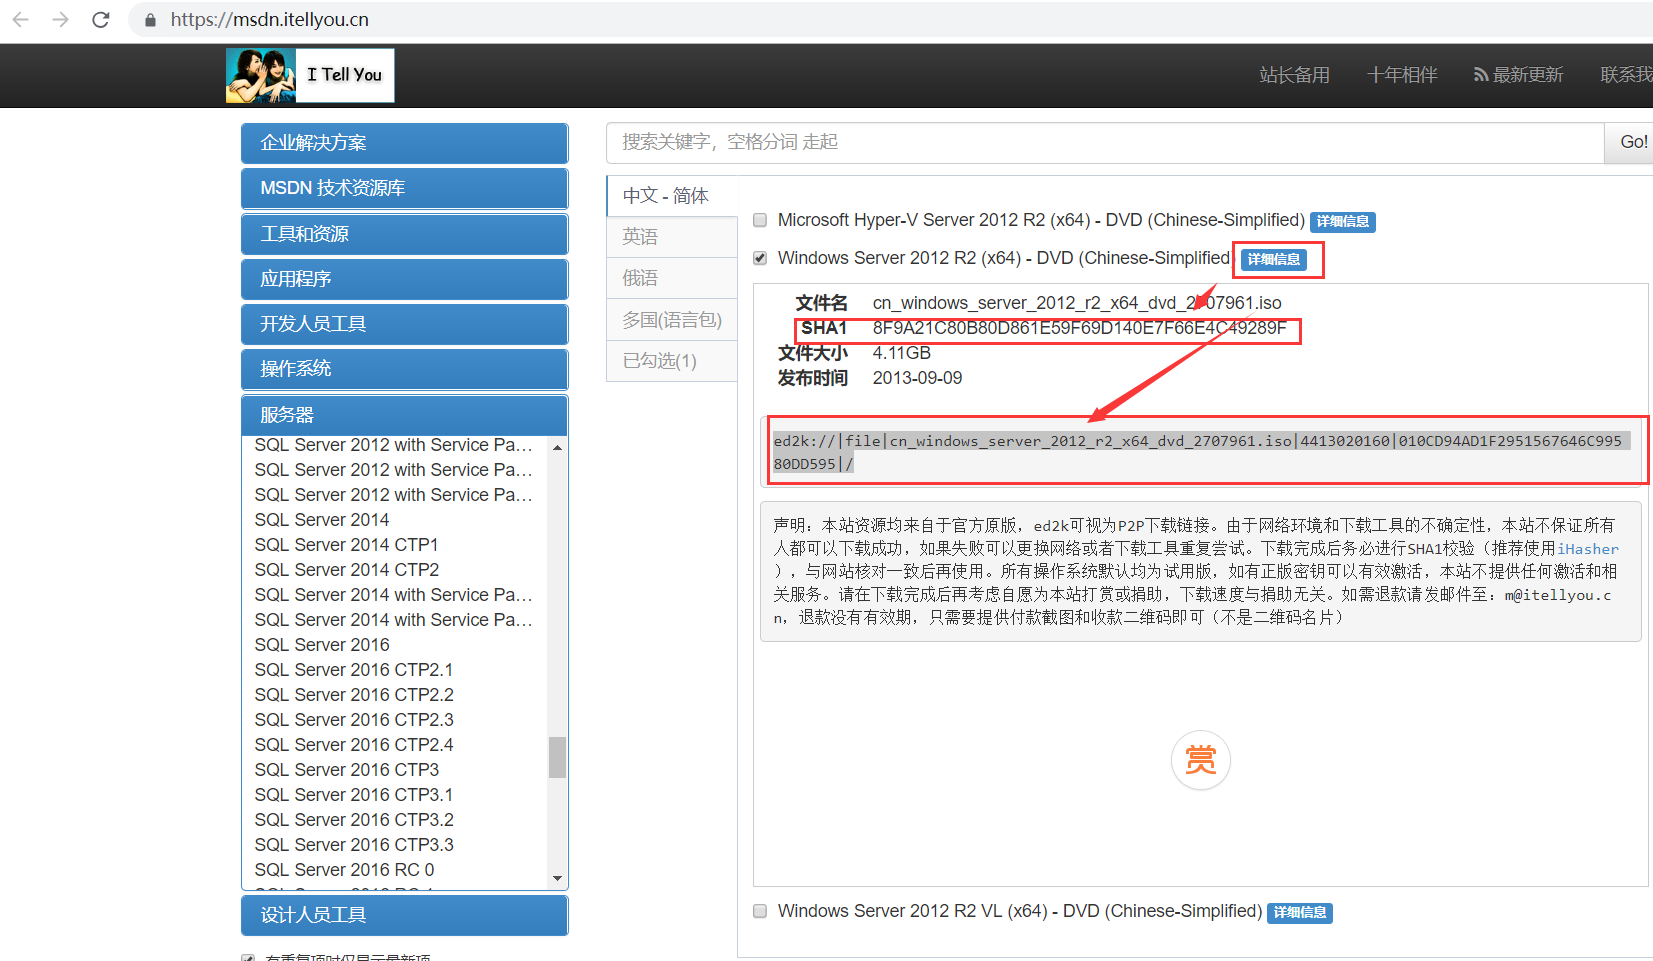
Task: Select SQL Server 2016 CTP3.3
Action: pyautogui.click(x=354, y=845)
